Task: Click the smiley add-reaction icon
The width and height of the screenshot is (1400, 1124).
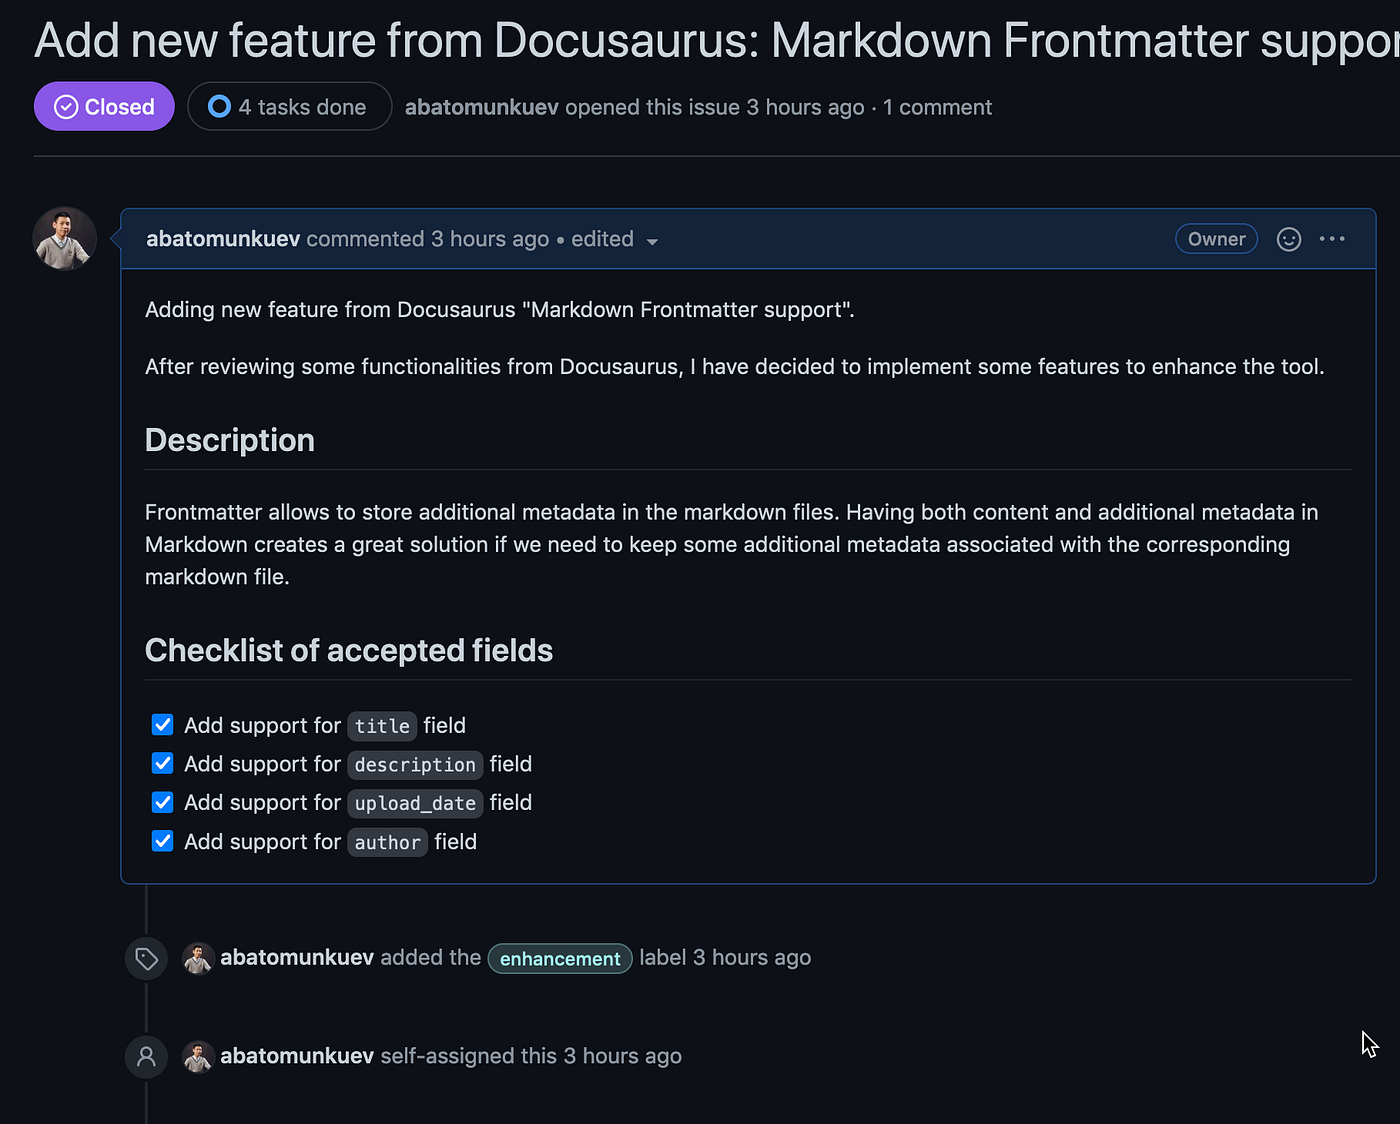Action: pos(1288,239)
